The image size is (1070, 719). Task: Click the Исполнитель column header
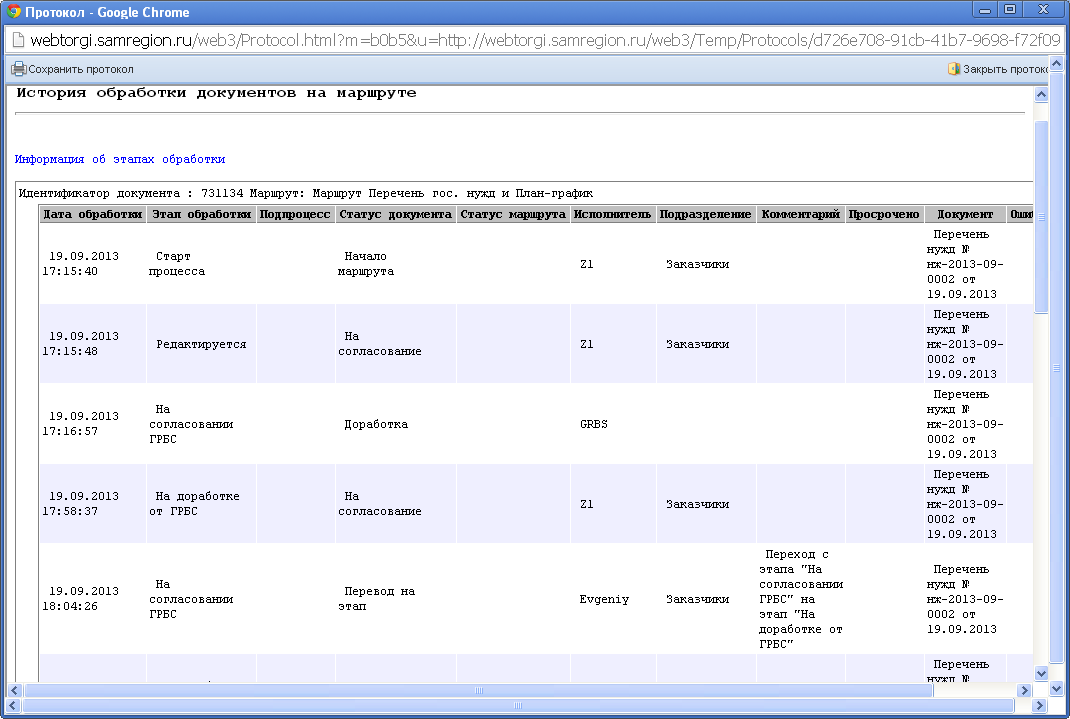613,214
